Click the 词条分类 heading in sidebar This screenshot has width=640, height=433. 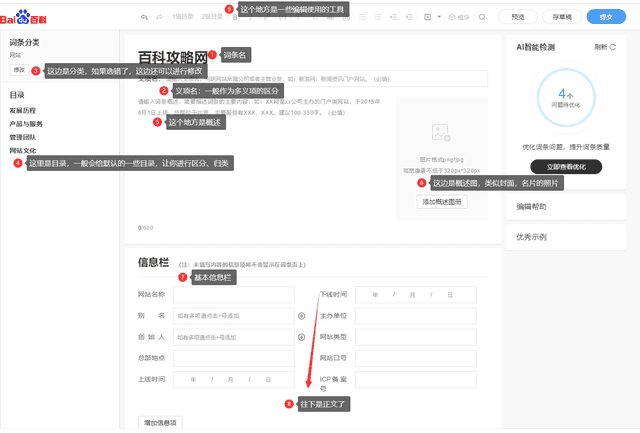click(24, 42)
